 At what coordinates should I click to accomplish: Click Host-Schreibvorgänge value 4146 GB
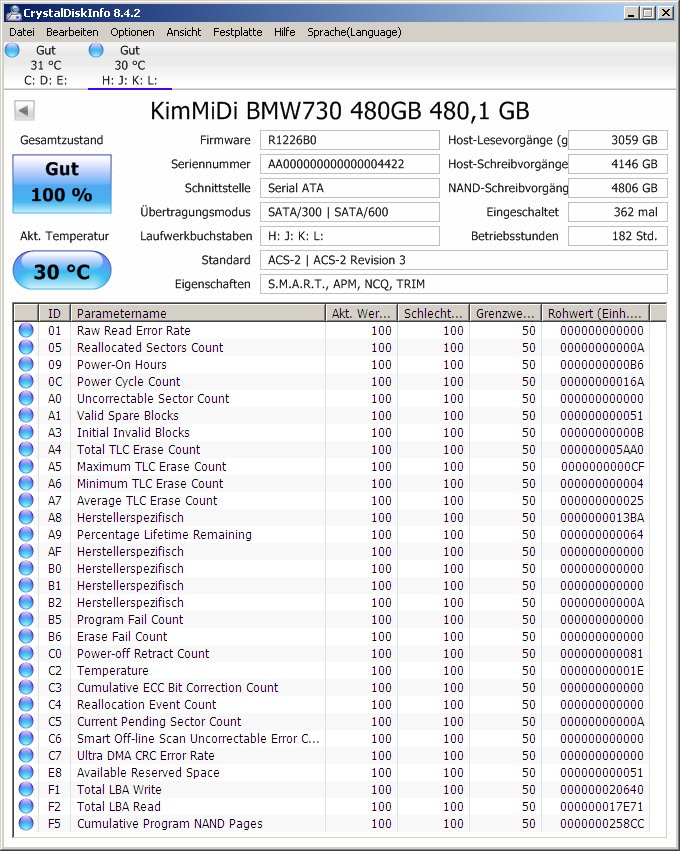point(618,164)
